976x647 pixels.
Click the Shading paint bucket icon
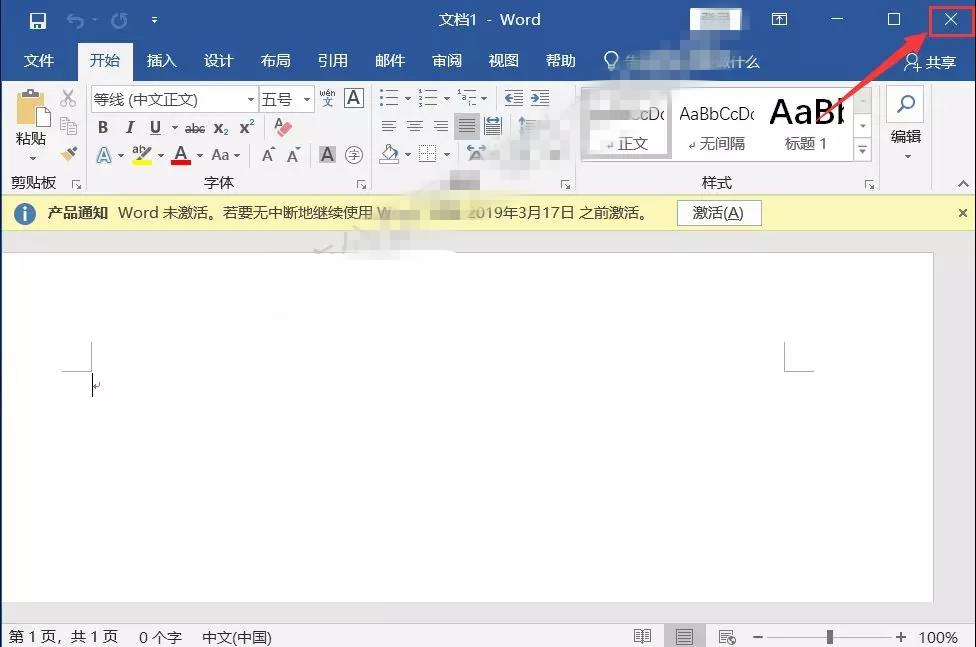tap(389, 154)
